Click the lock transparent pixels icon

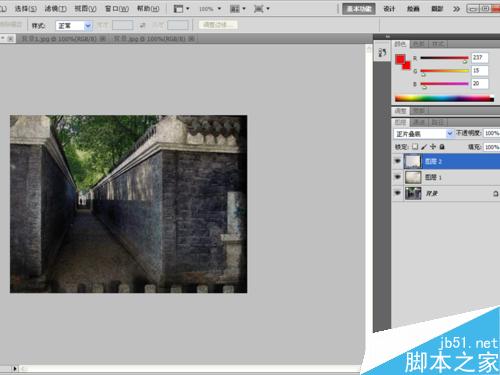[x=415, y=146]
